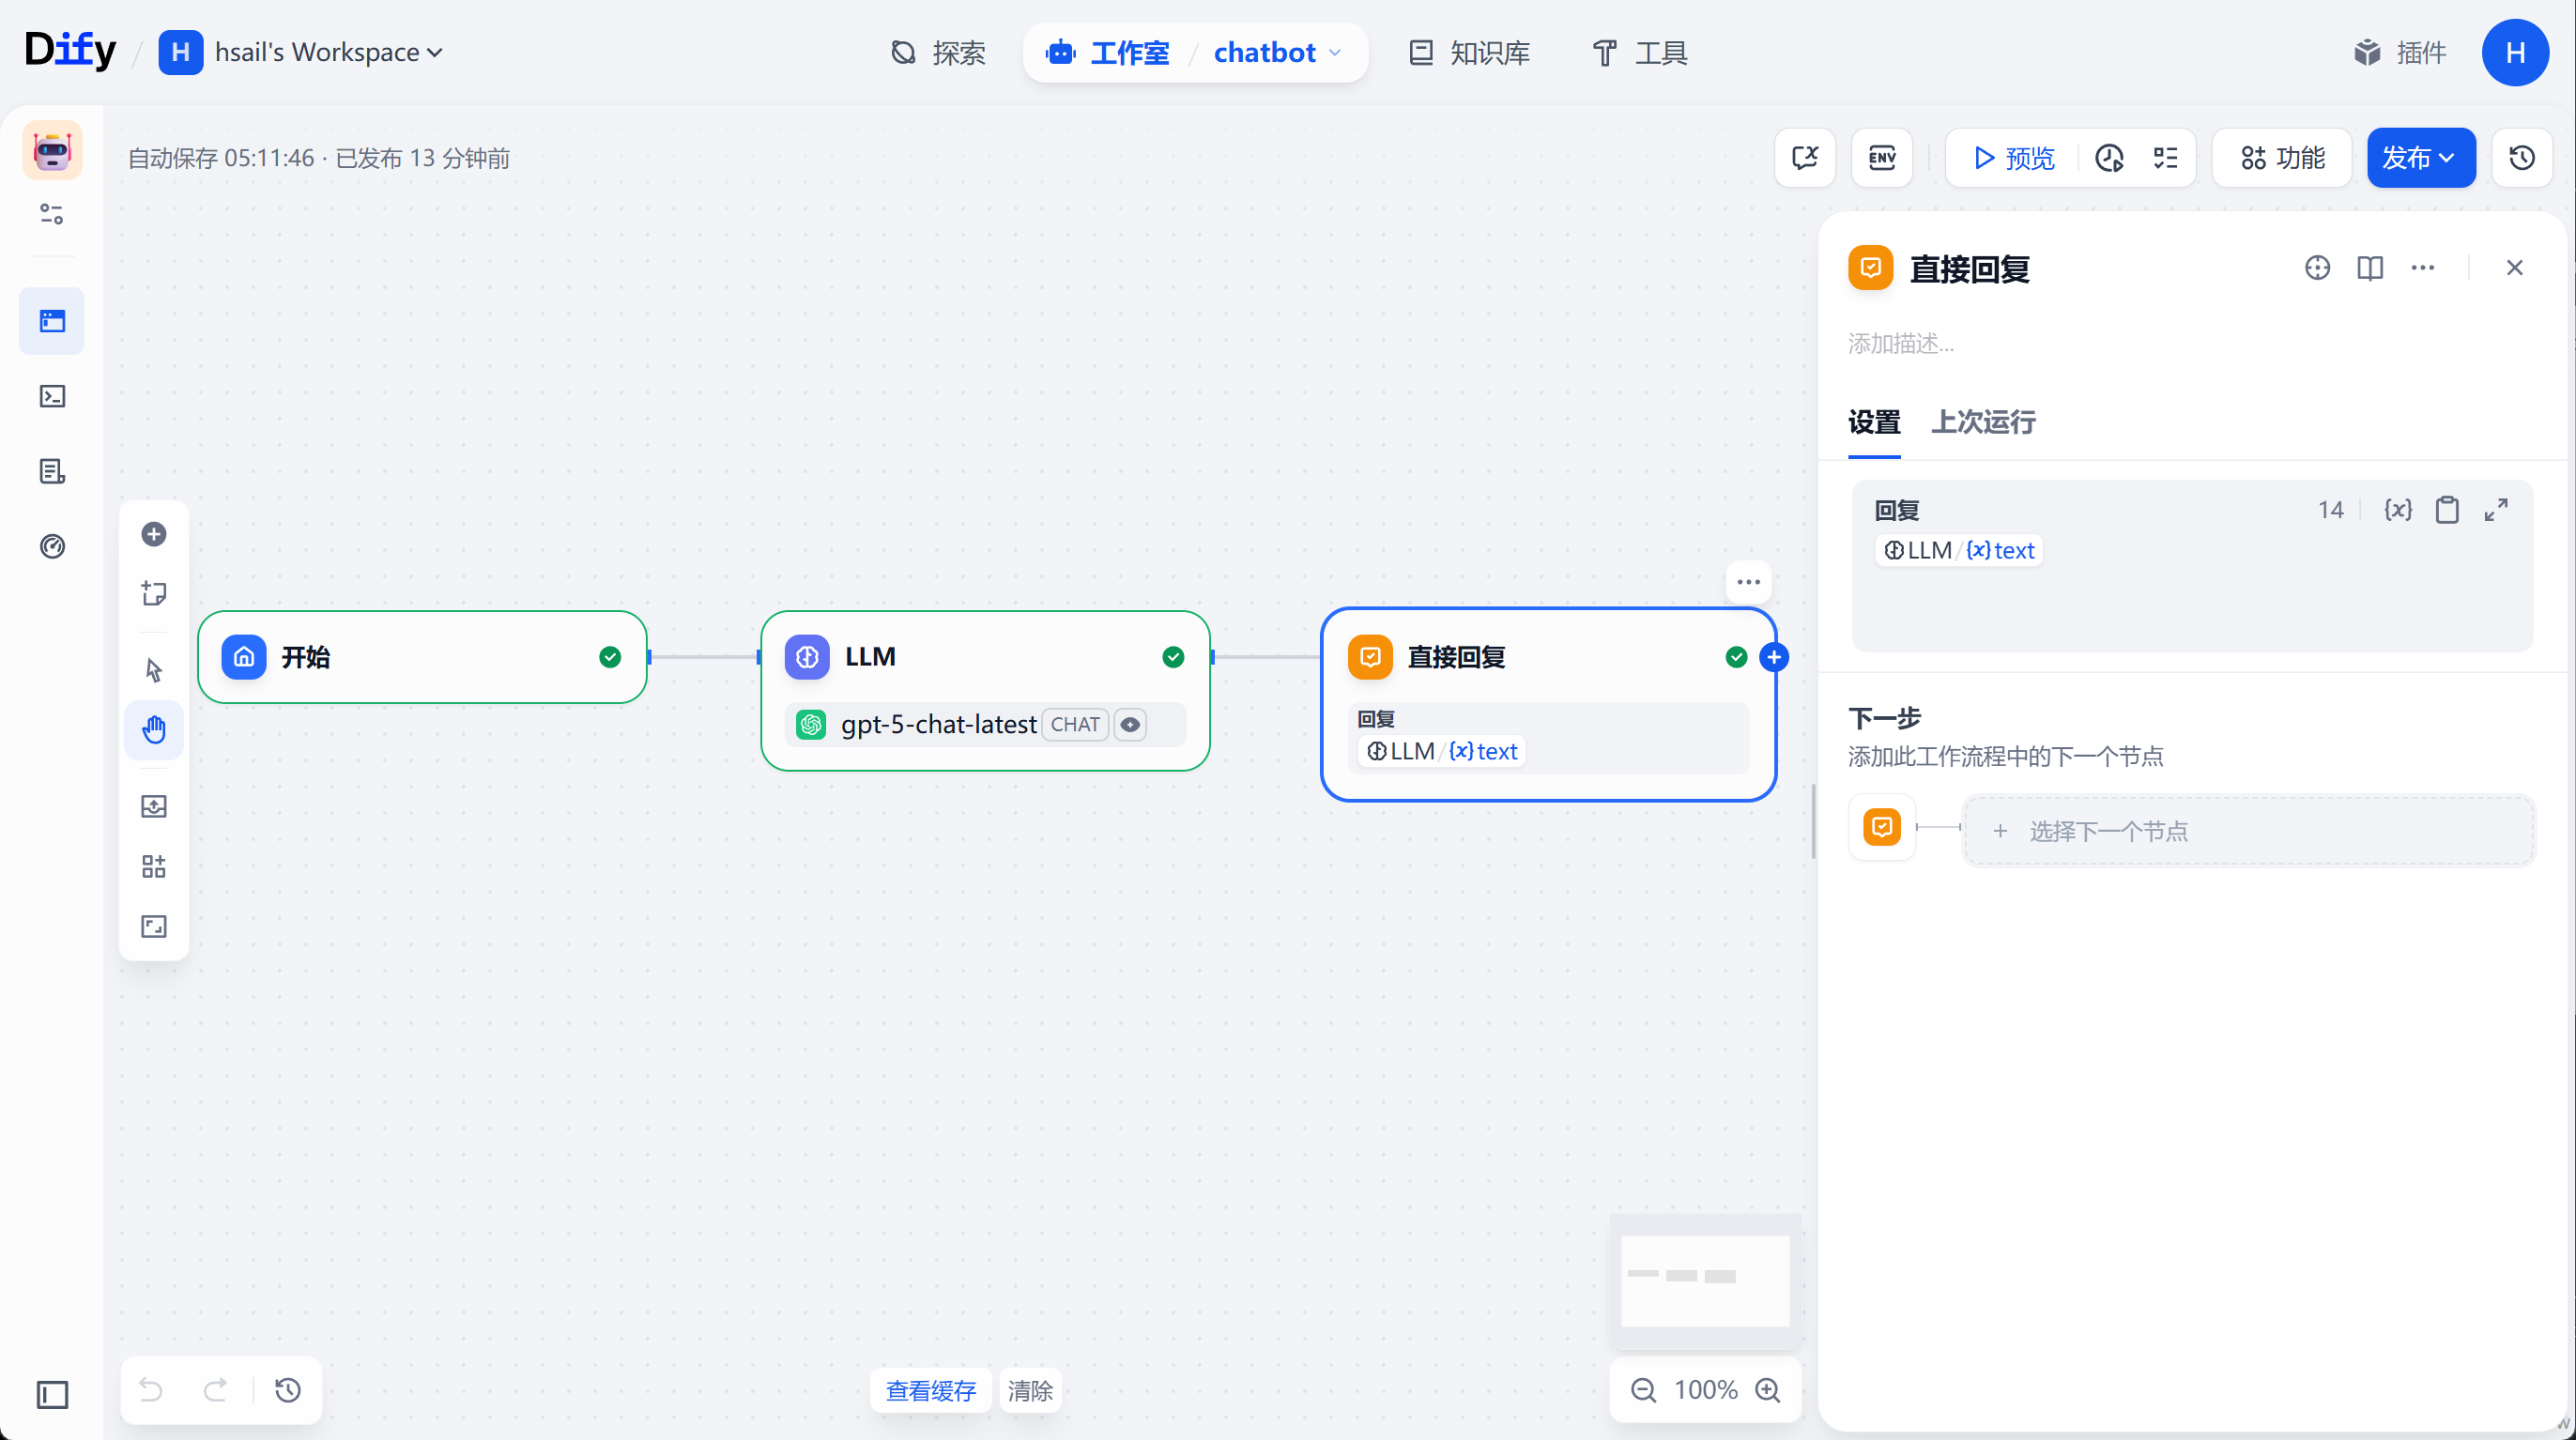Open the 插件 plugins page
Viewport: 2576px width, 1440px height.
[2400, 52]
